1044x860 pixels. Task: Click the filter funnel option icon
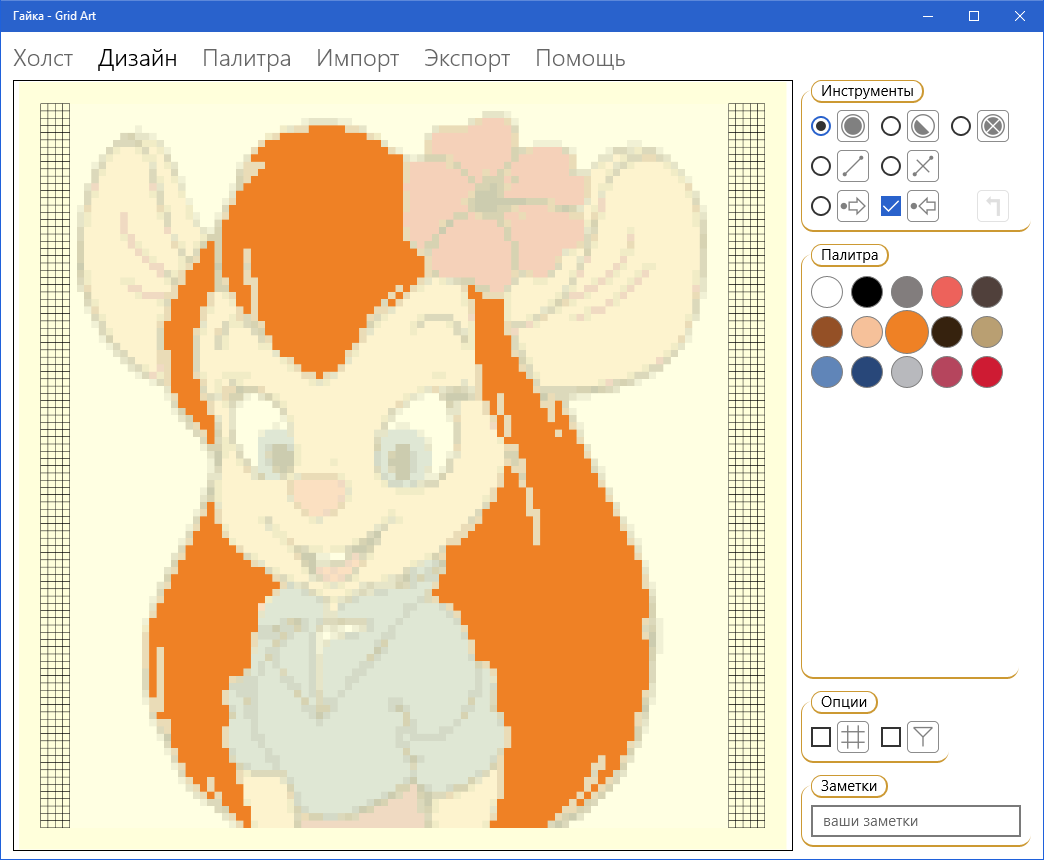tap(923, 737)
